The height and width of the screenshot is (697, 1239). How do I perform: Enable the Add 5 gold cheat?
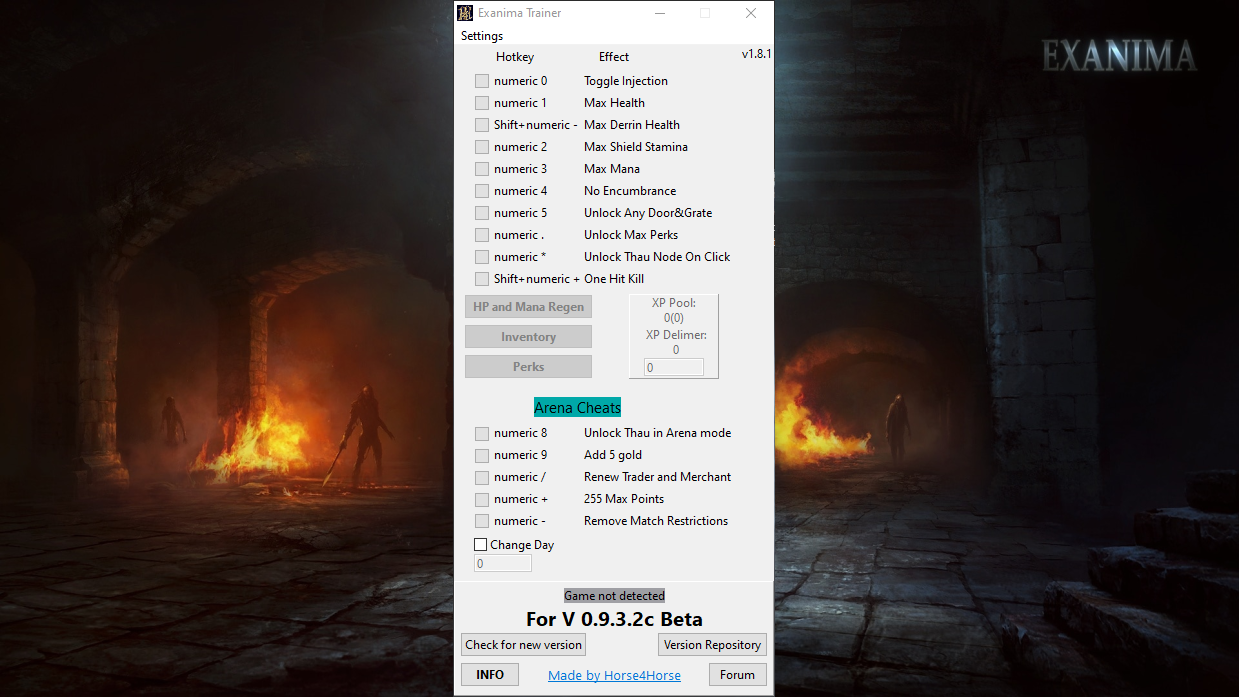tap(481, 455)
